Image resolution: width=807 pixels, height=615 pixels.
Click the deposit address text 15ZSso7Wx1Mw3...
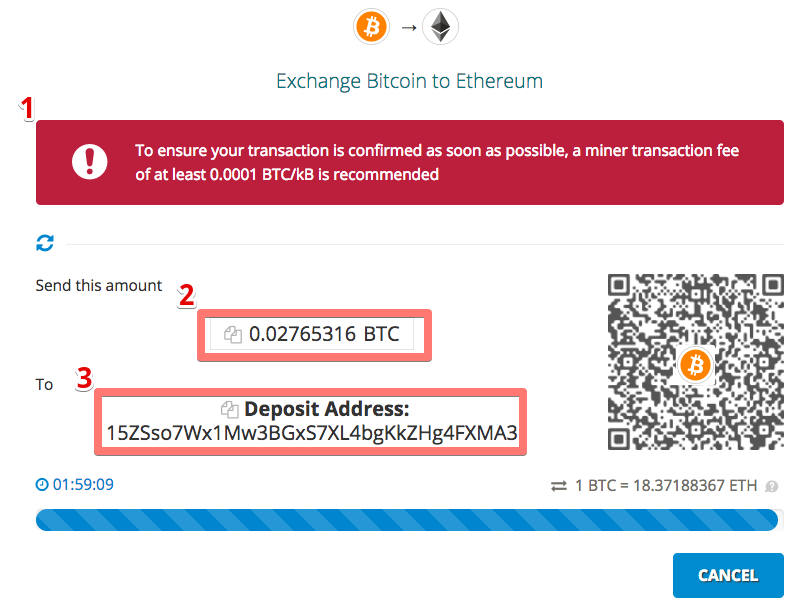point(311,433)
